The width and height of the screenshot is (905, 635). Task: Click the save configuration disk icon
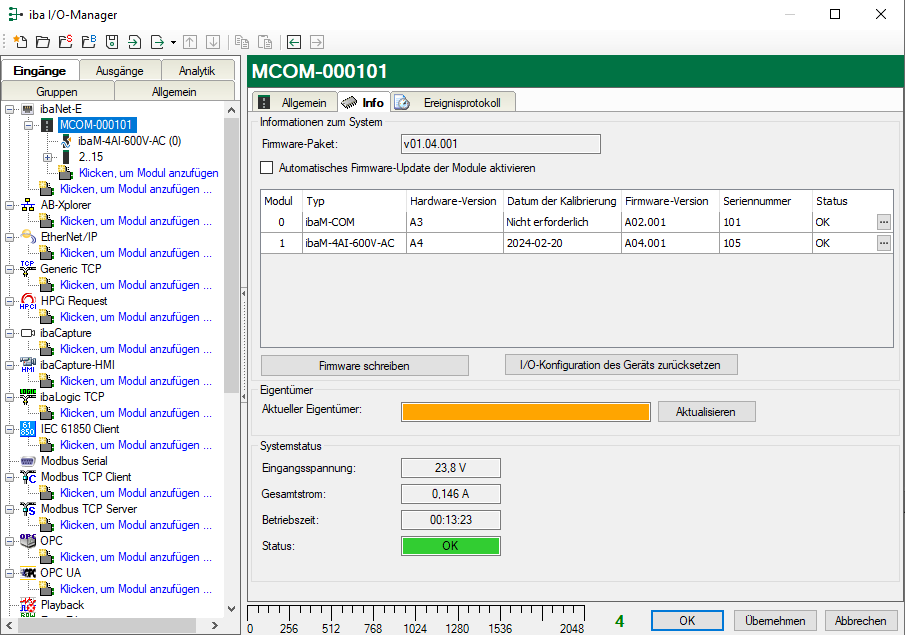(x=111, y=42)
